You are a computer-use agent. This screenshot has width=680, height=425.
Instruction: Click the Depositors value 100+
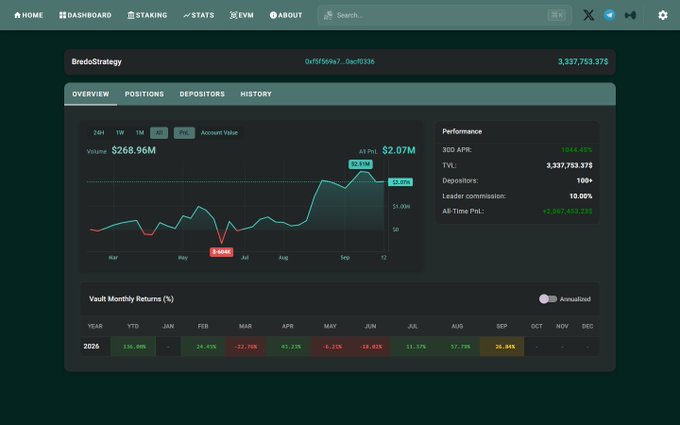coord(584,180)
